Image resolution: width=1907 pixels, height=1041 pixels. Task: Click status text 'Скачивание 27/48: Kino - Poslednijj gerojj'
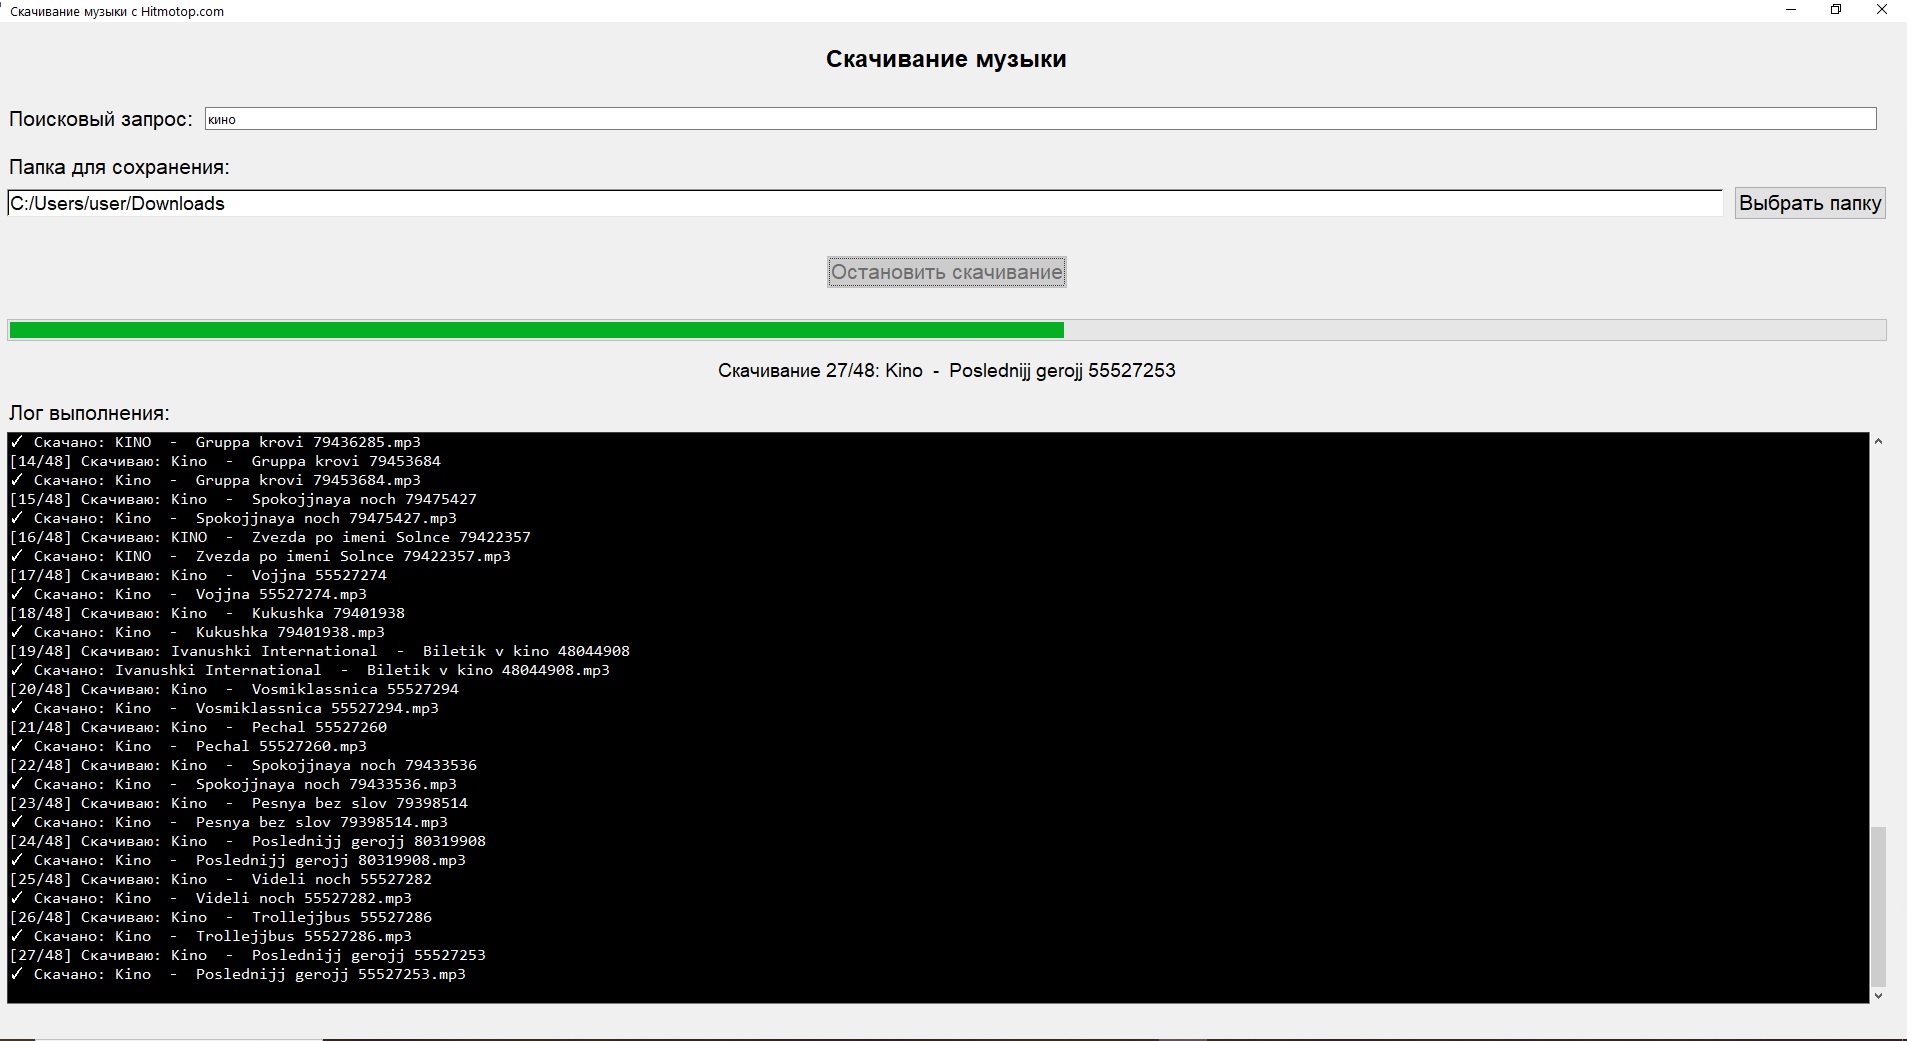946,371
